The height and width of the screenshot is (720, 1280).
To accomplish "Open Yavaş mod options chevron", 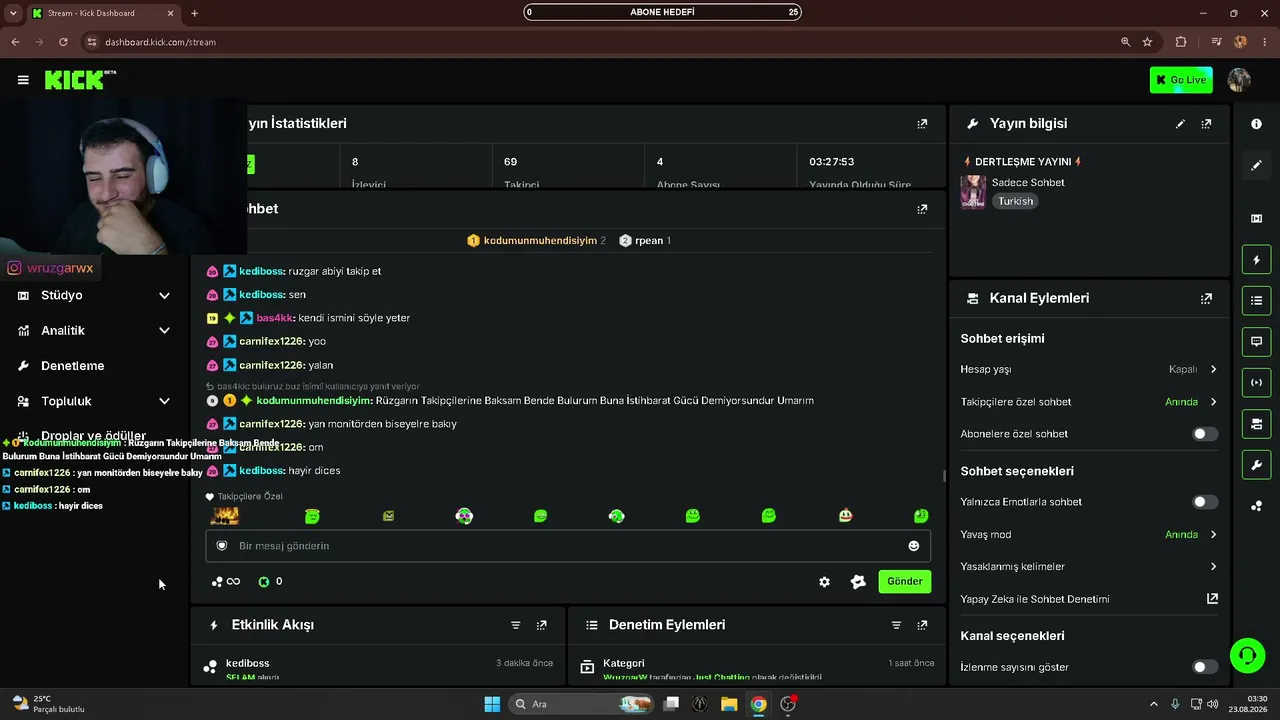I will coord(1213,535).
